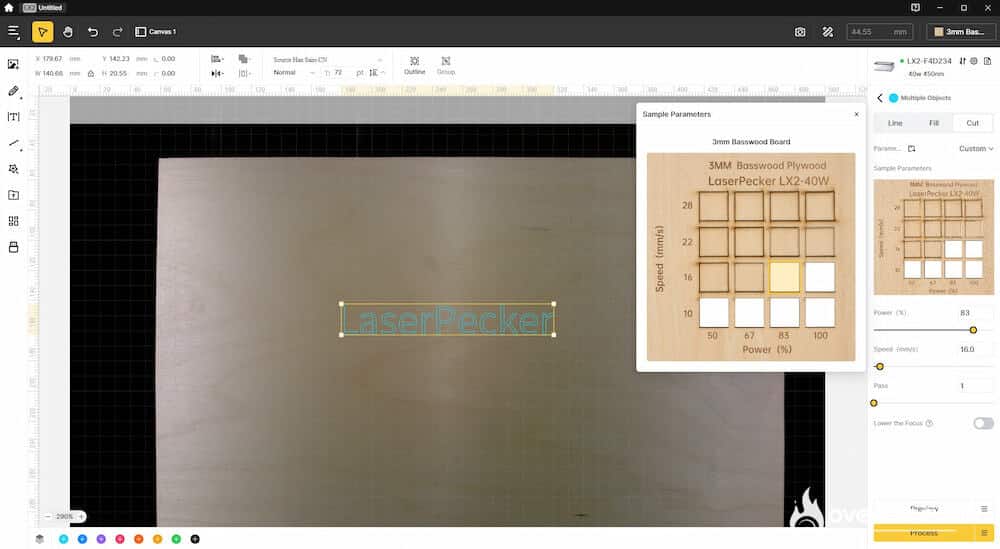Screen dimensions: 1000x549
Task: Open the arrange order dropdown
Action: click(x=244, y=59)
